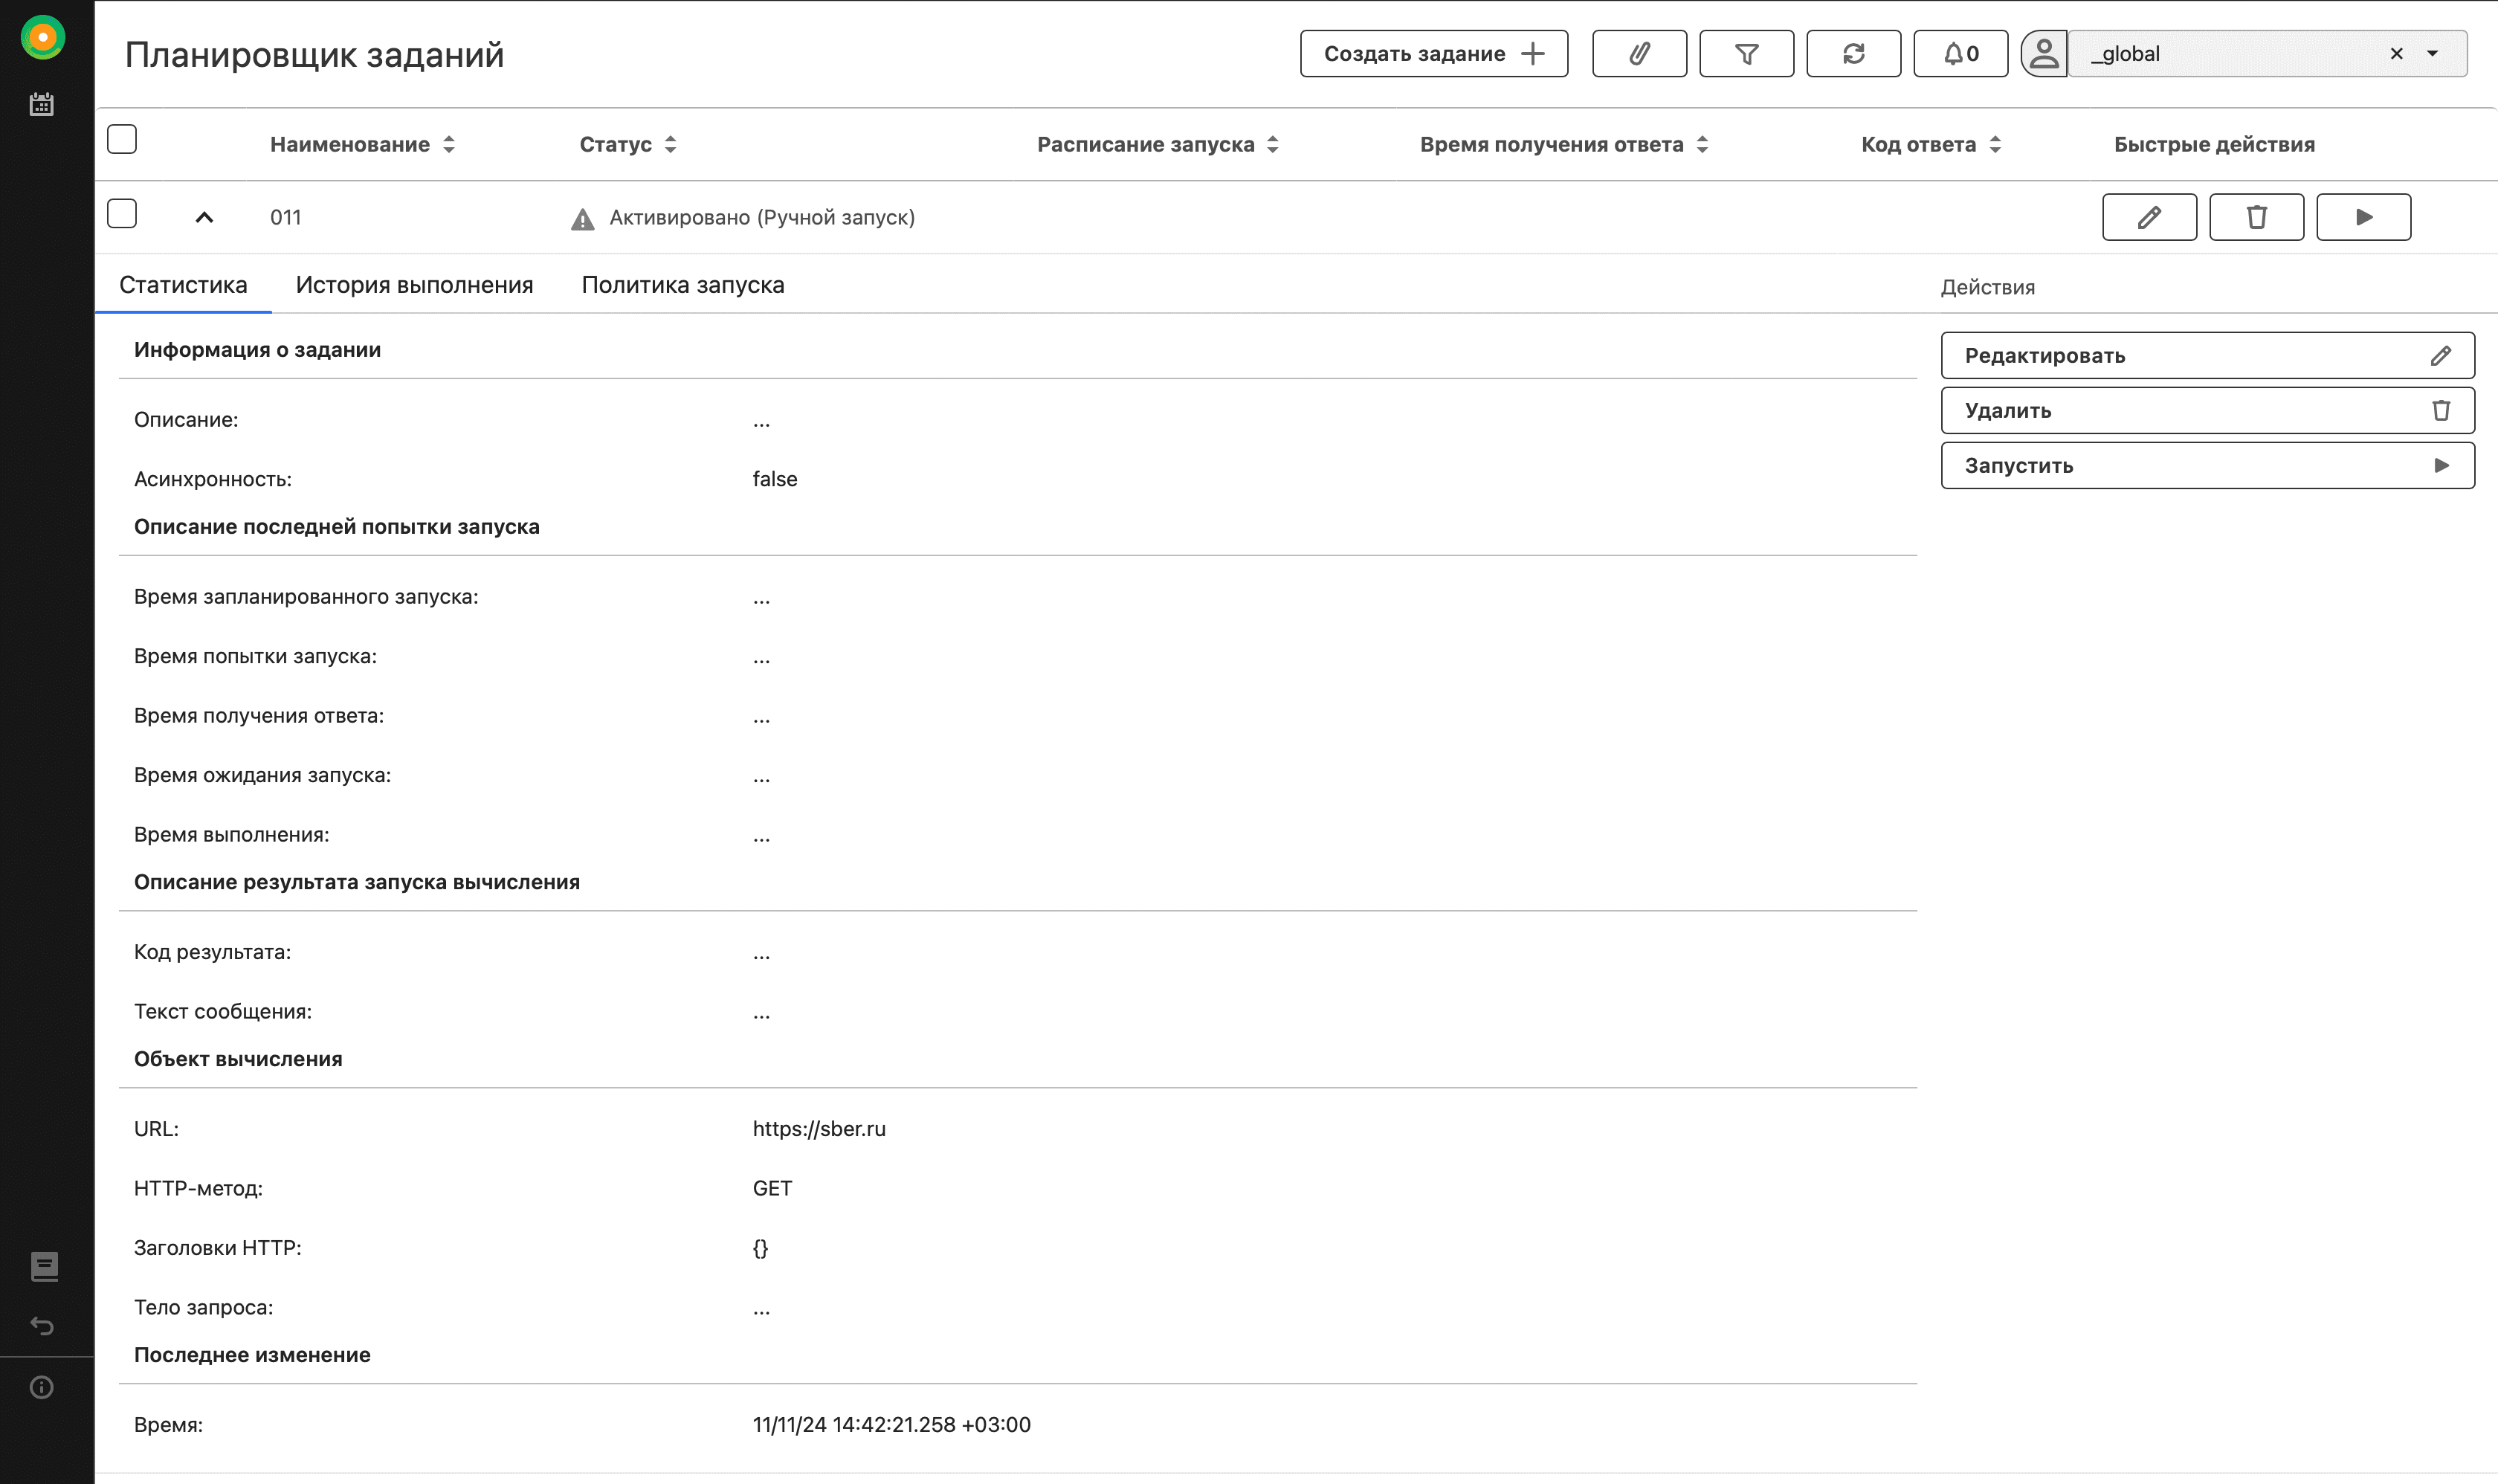This screenshot has width=2498, height=1484.
Task: Check the checkbox for task 011
Action: coord(122,214)
